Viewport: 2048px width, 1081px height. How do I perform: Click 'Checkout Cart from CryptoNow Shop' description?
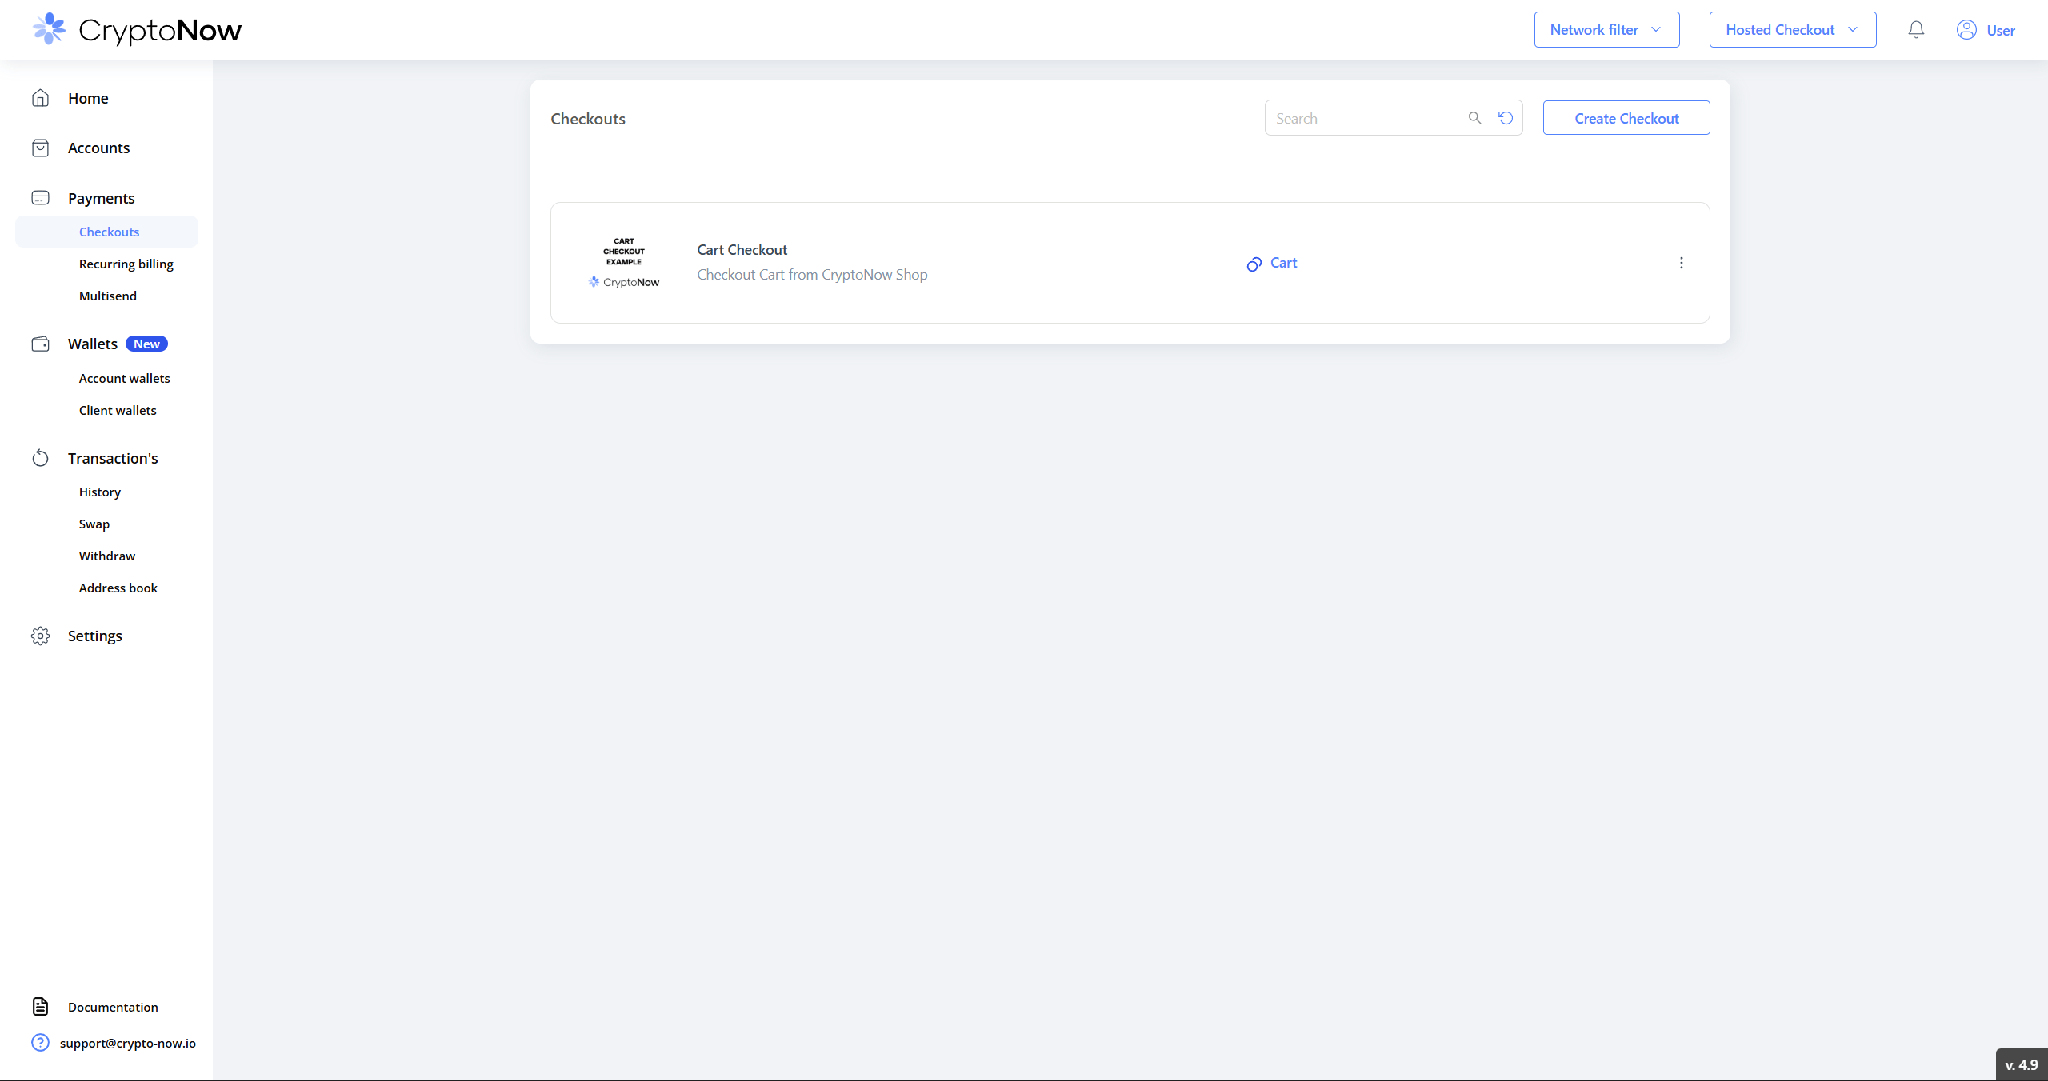pos(812,275)
